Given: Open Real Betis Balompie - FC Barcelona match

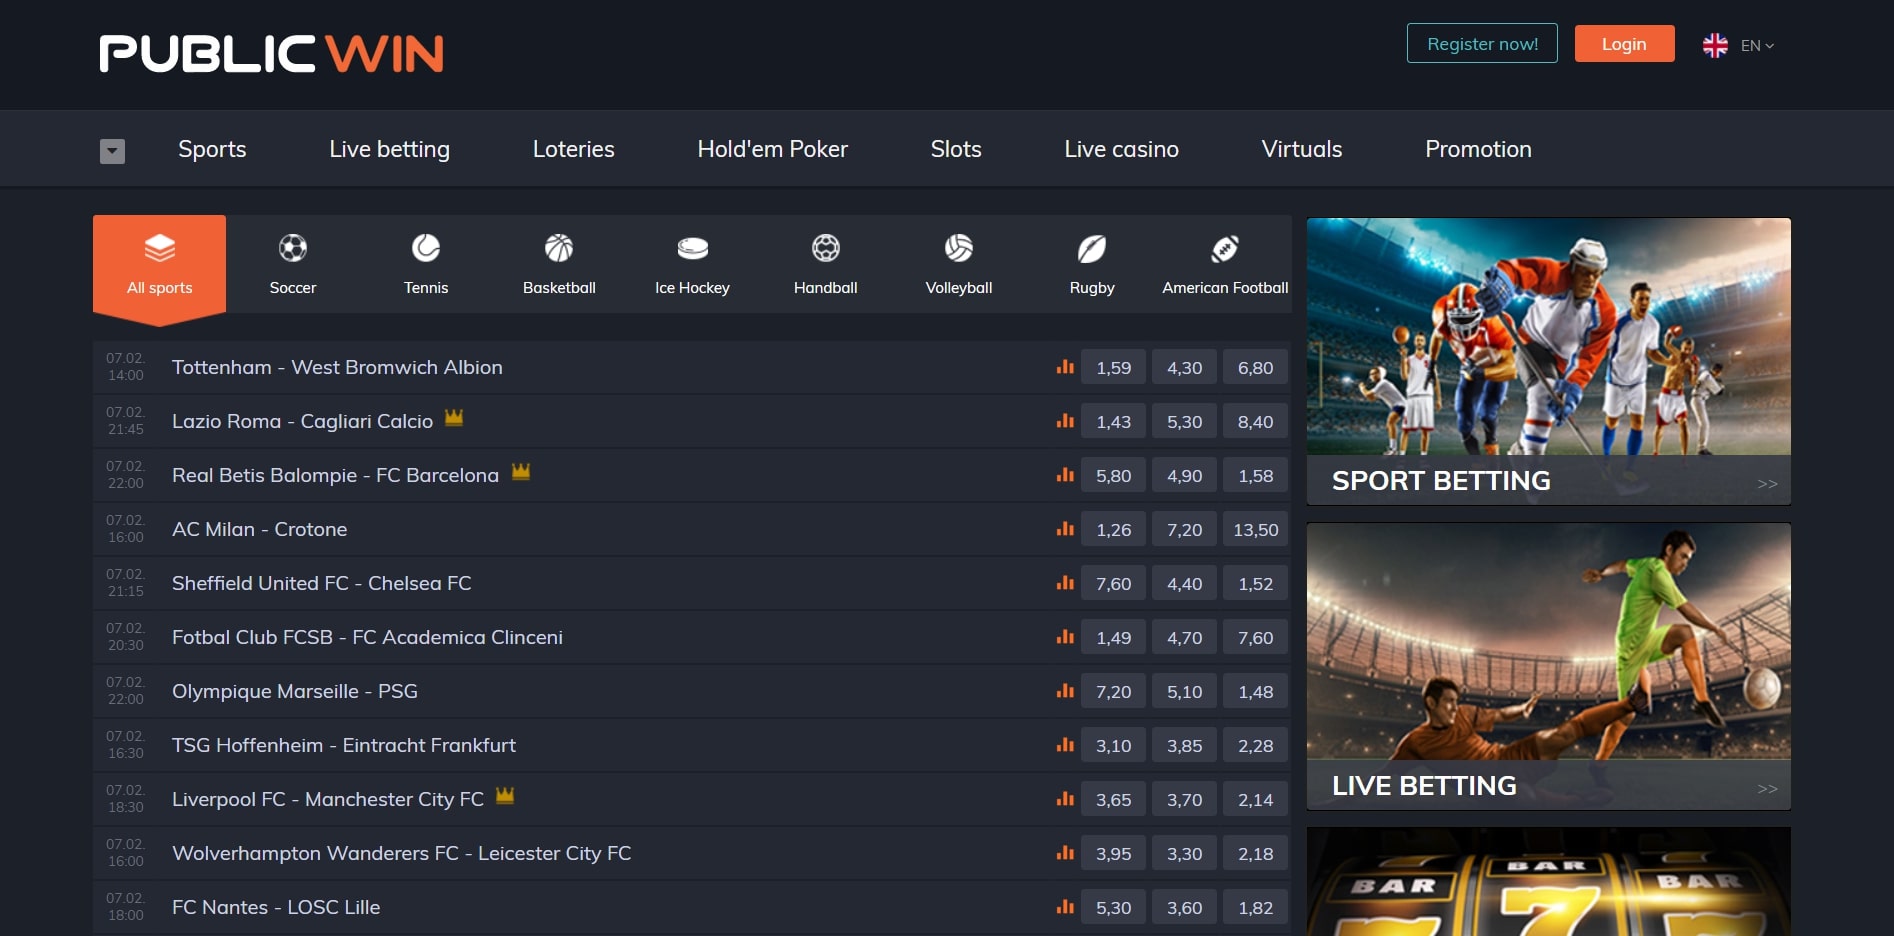Looking at the screenshot, I should click(335, 475).
